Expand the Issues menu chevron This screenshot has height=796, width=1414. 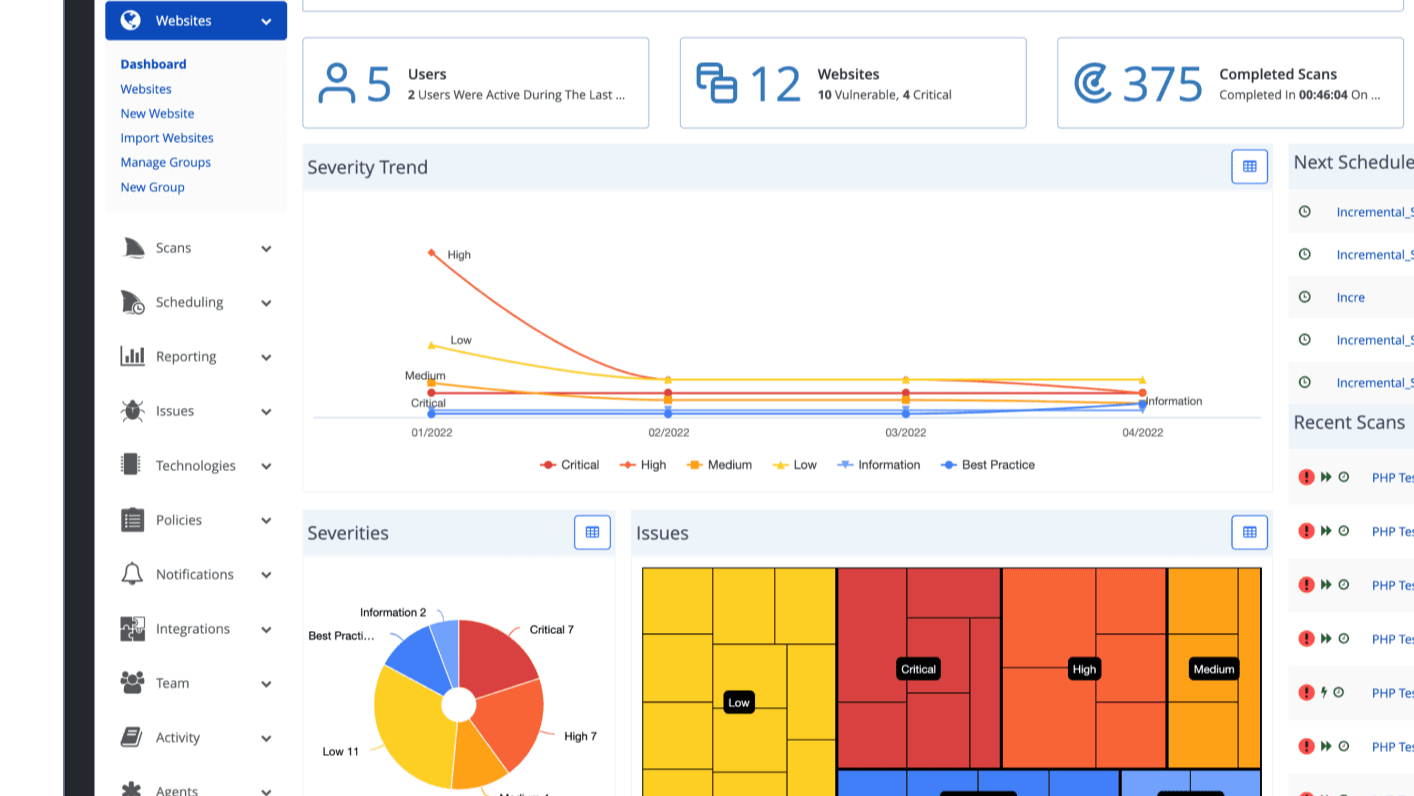266,412
